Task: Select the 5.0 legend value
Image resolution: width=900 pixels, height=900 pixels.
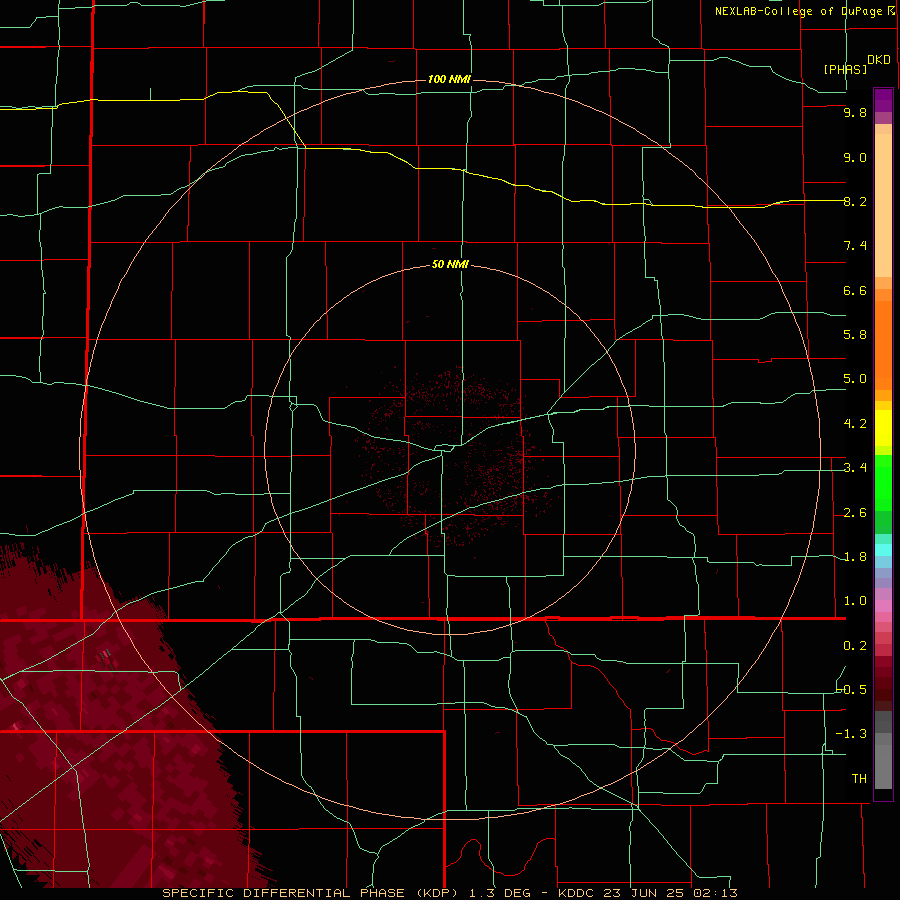Action: [855, 379]
